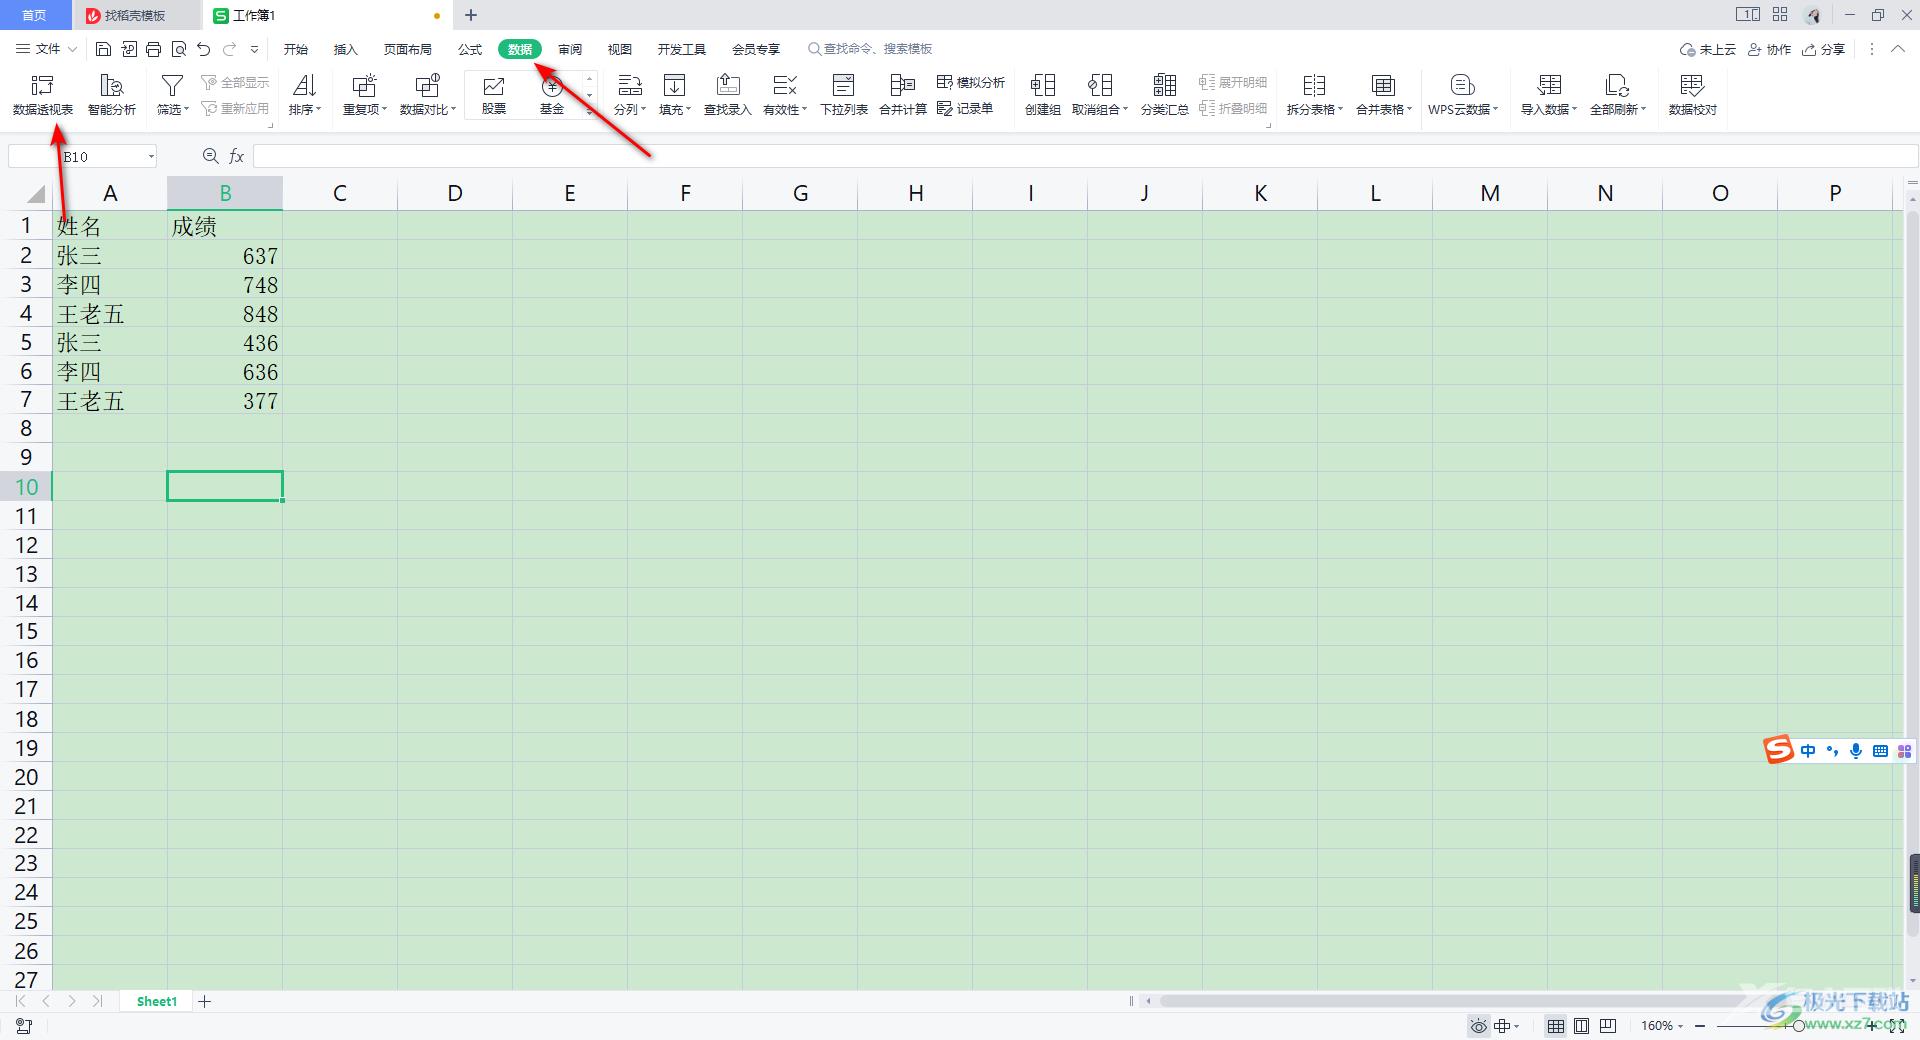Click the 拆分表格 split table icon
The width and height of the screenshot is (1920, 1040).
coord(1314,86)
